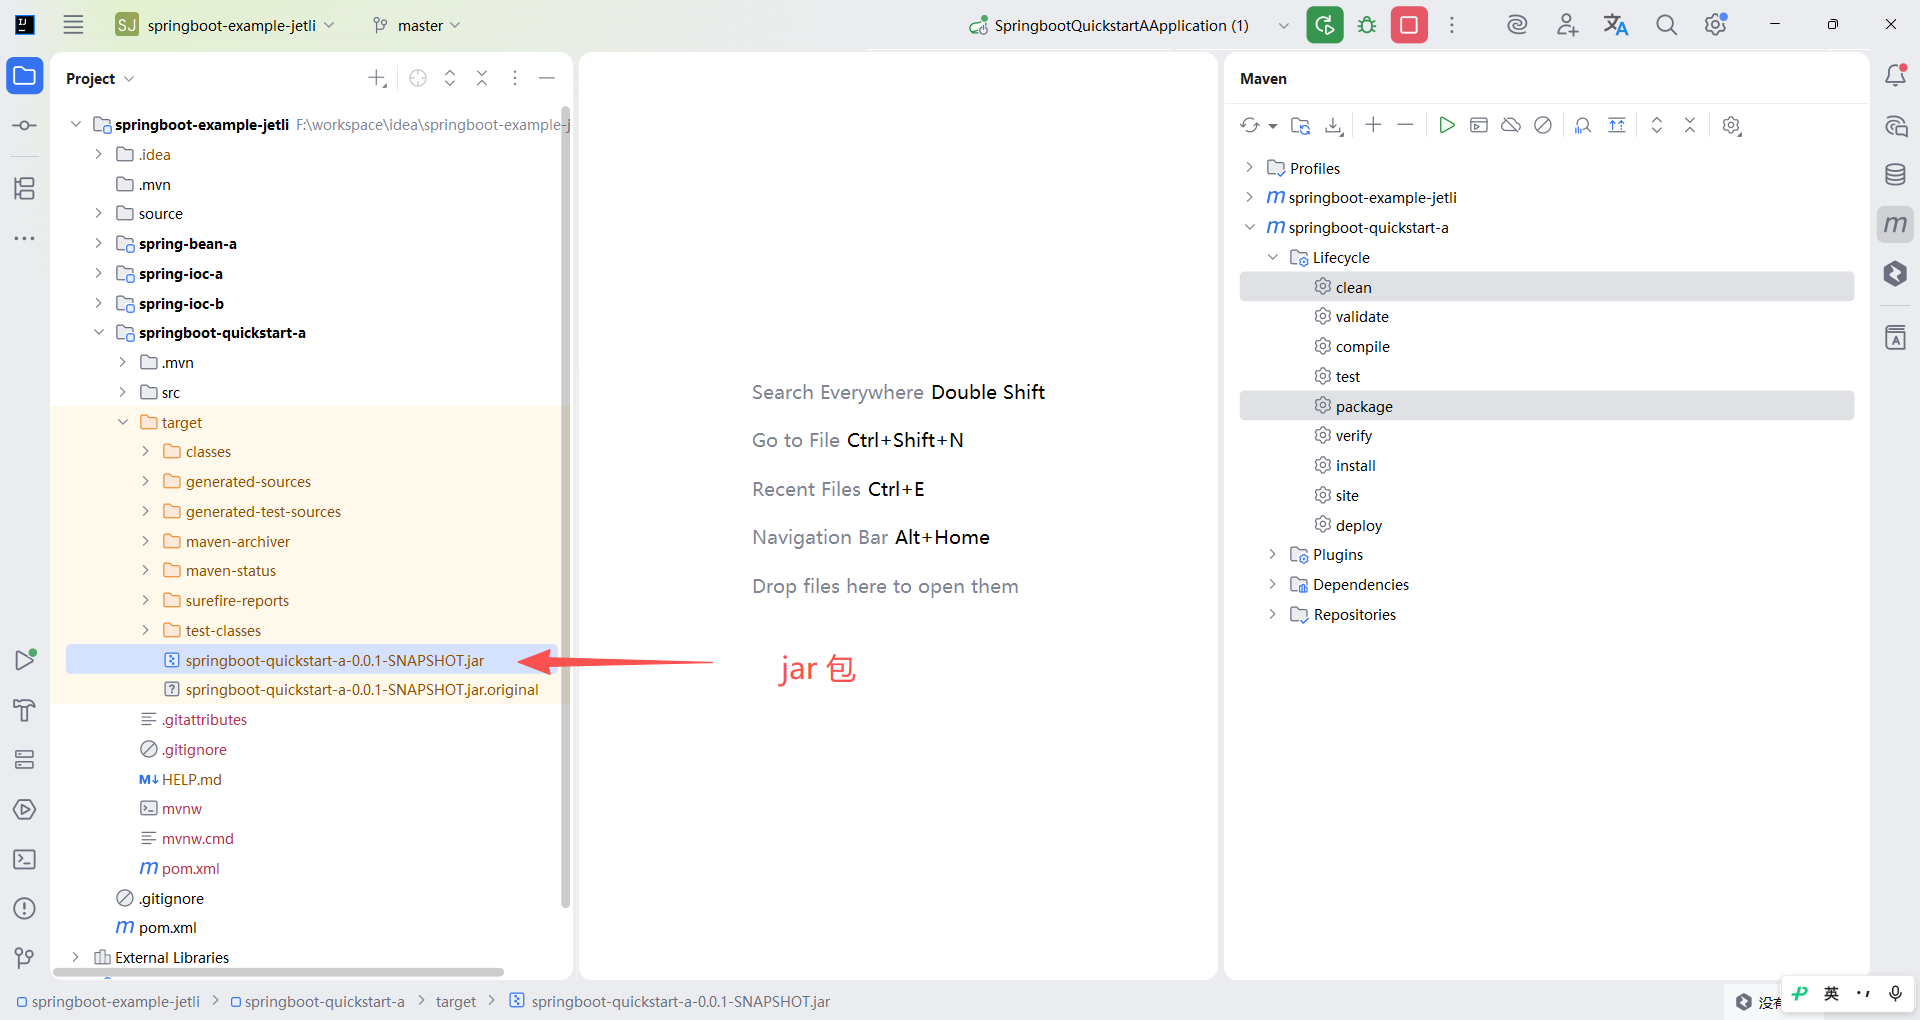The height and width of the screenshot is (1020, 1920).
Task: Open the Project tool window icon
Action: pos(25,76)
